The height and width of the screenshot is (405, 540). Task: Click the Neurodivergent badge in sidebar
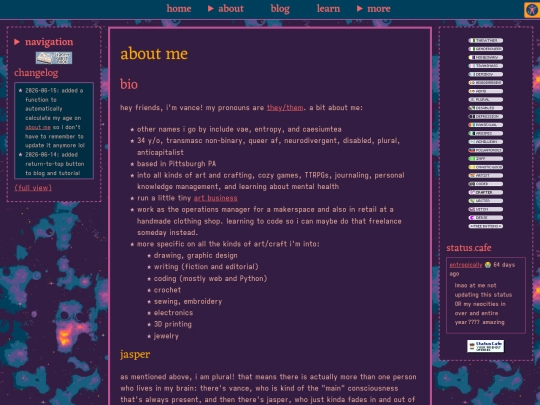click(x=486, y=83)
